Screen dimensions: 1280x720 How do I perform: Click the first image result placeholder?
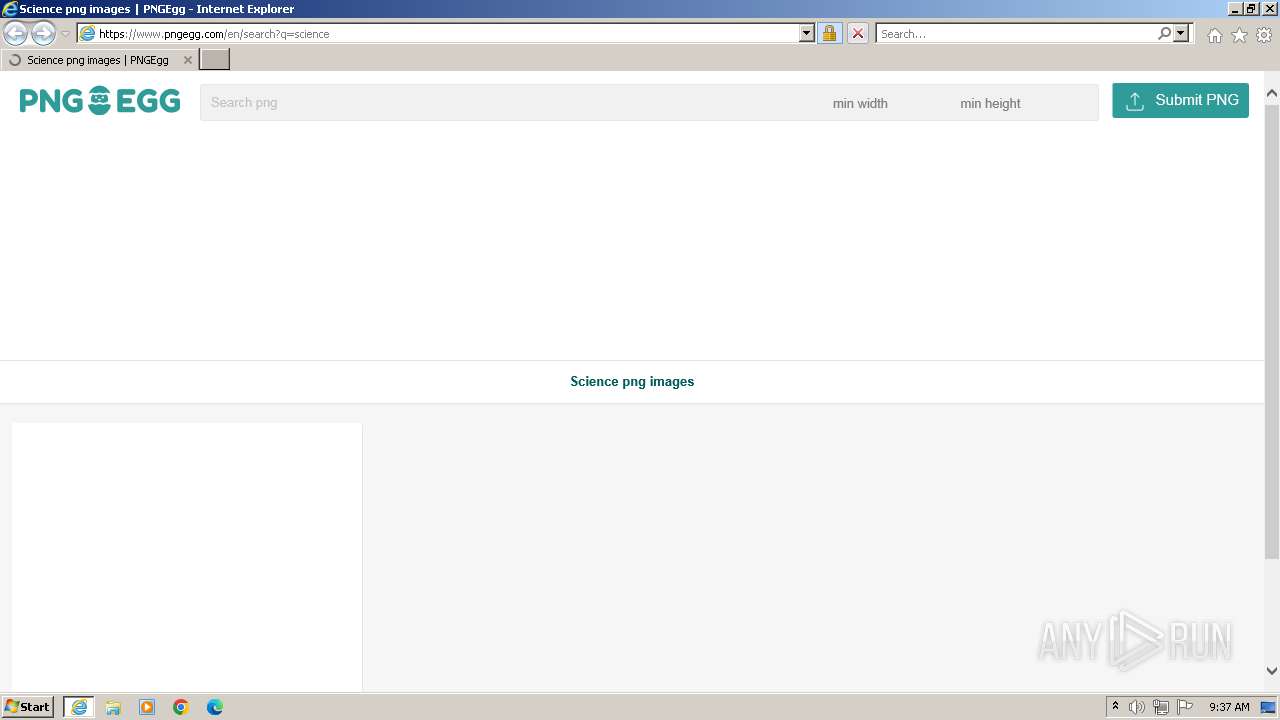coord(187,557)
